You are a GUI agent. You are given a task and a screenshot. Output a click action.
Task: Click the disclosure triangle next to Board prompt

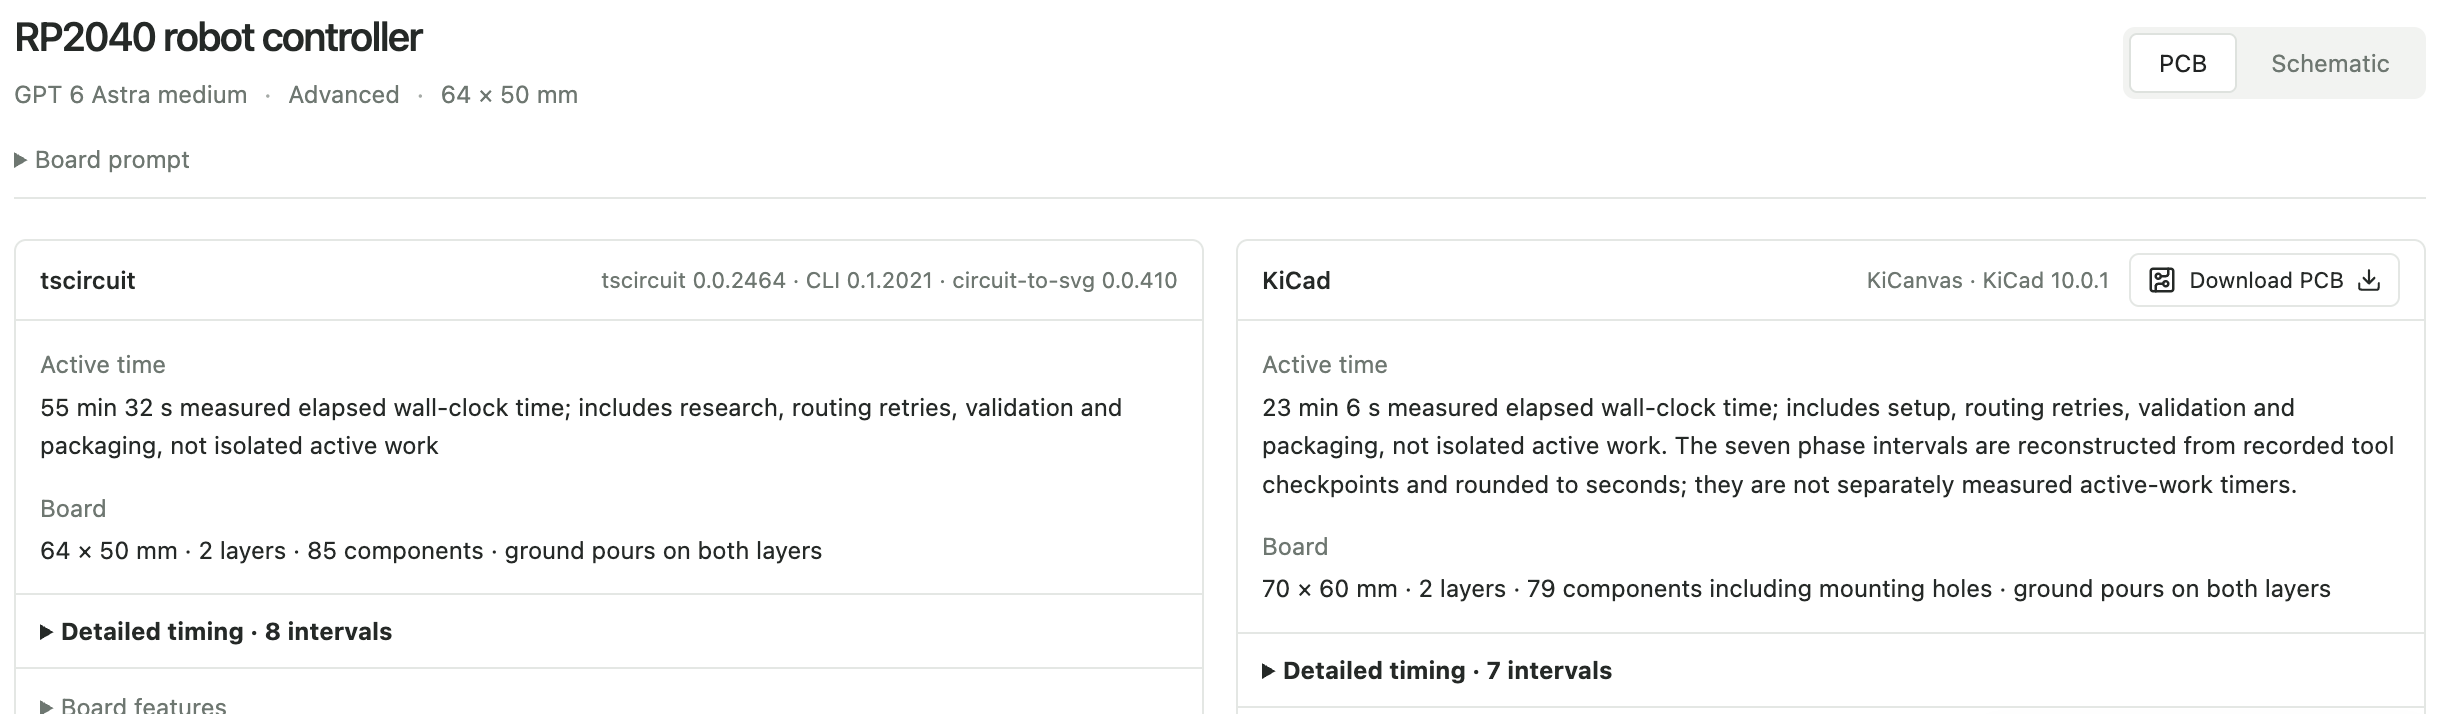pyautogui.click(x=20, y=160)
